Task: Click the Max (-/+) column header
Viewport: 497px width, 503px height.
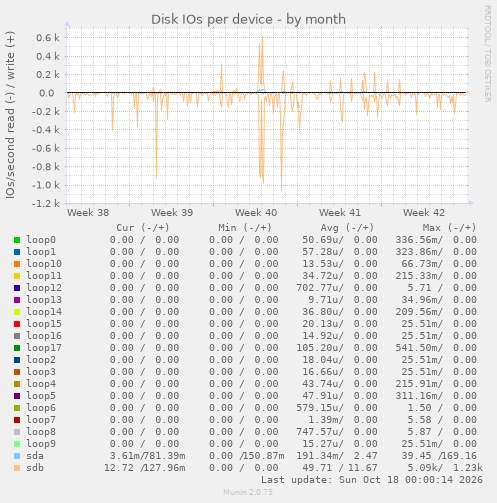Action: coord(449,228)
